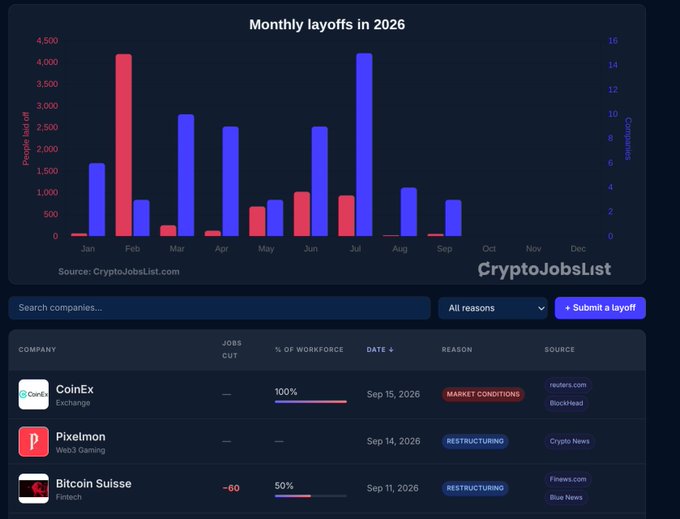
Task: Click the CoinEx company logo
Action: pos(33,394)
